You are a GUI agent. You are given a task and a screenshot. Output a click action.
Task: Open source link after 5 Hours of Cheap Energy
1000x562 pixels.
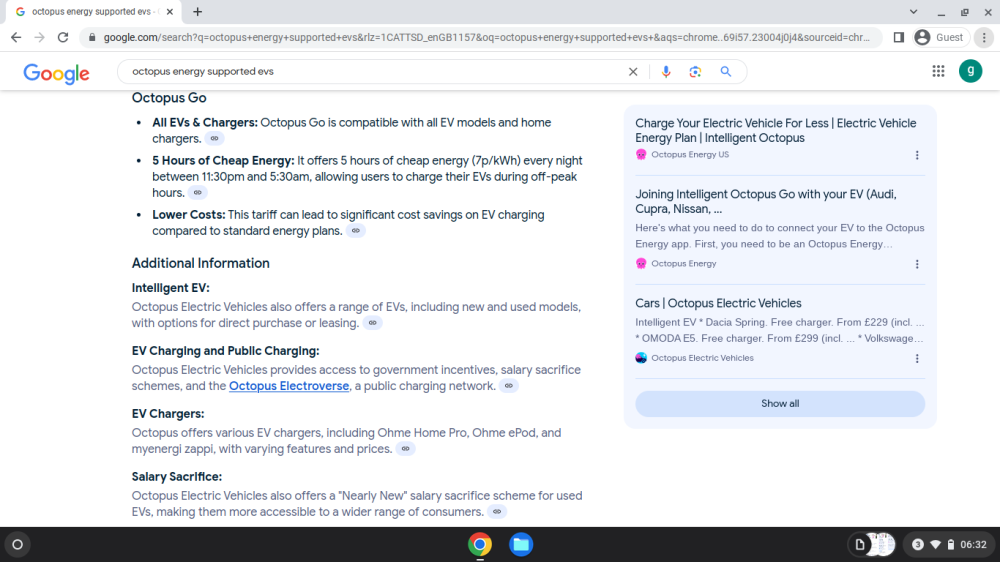pos(198,193)
